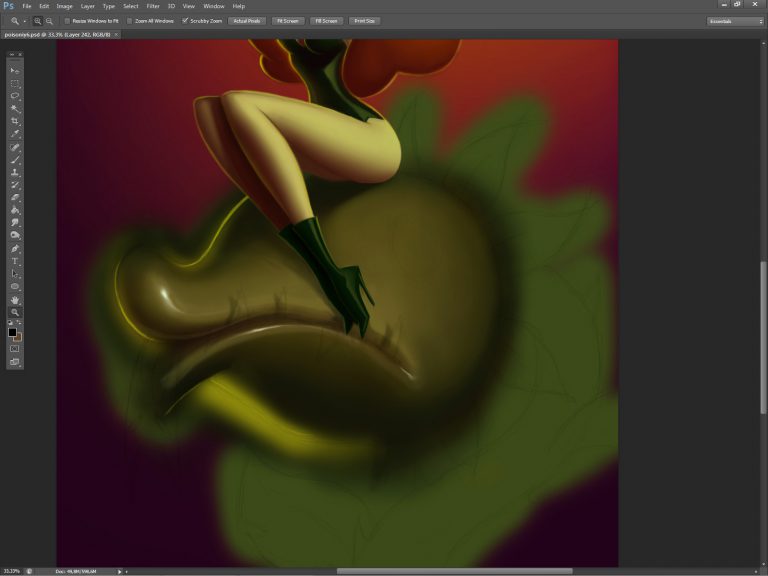
Task: Collapse the toolbox with double-arrow expander
Action: pyautogui.click(x=12, y=54)
